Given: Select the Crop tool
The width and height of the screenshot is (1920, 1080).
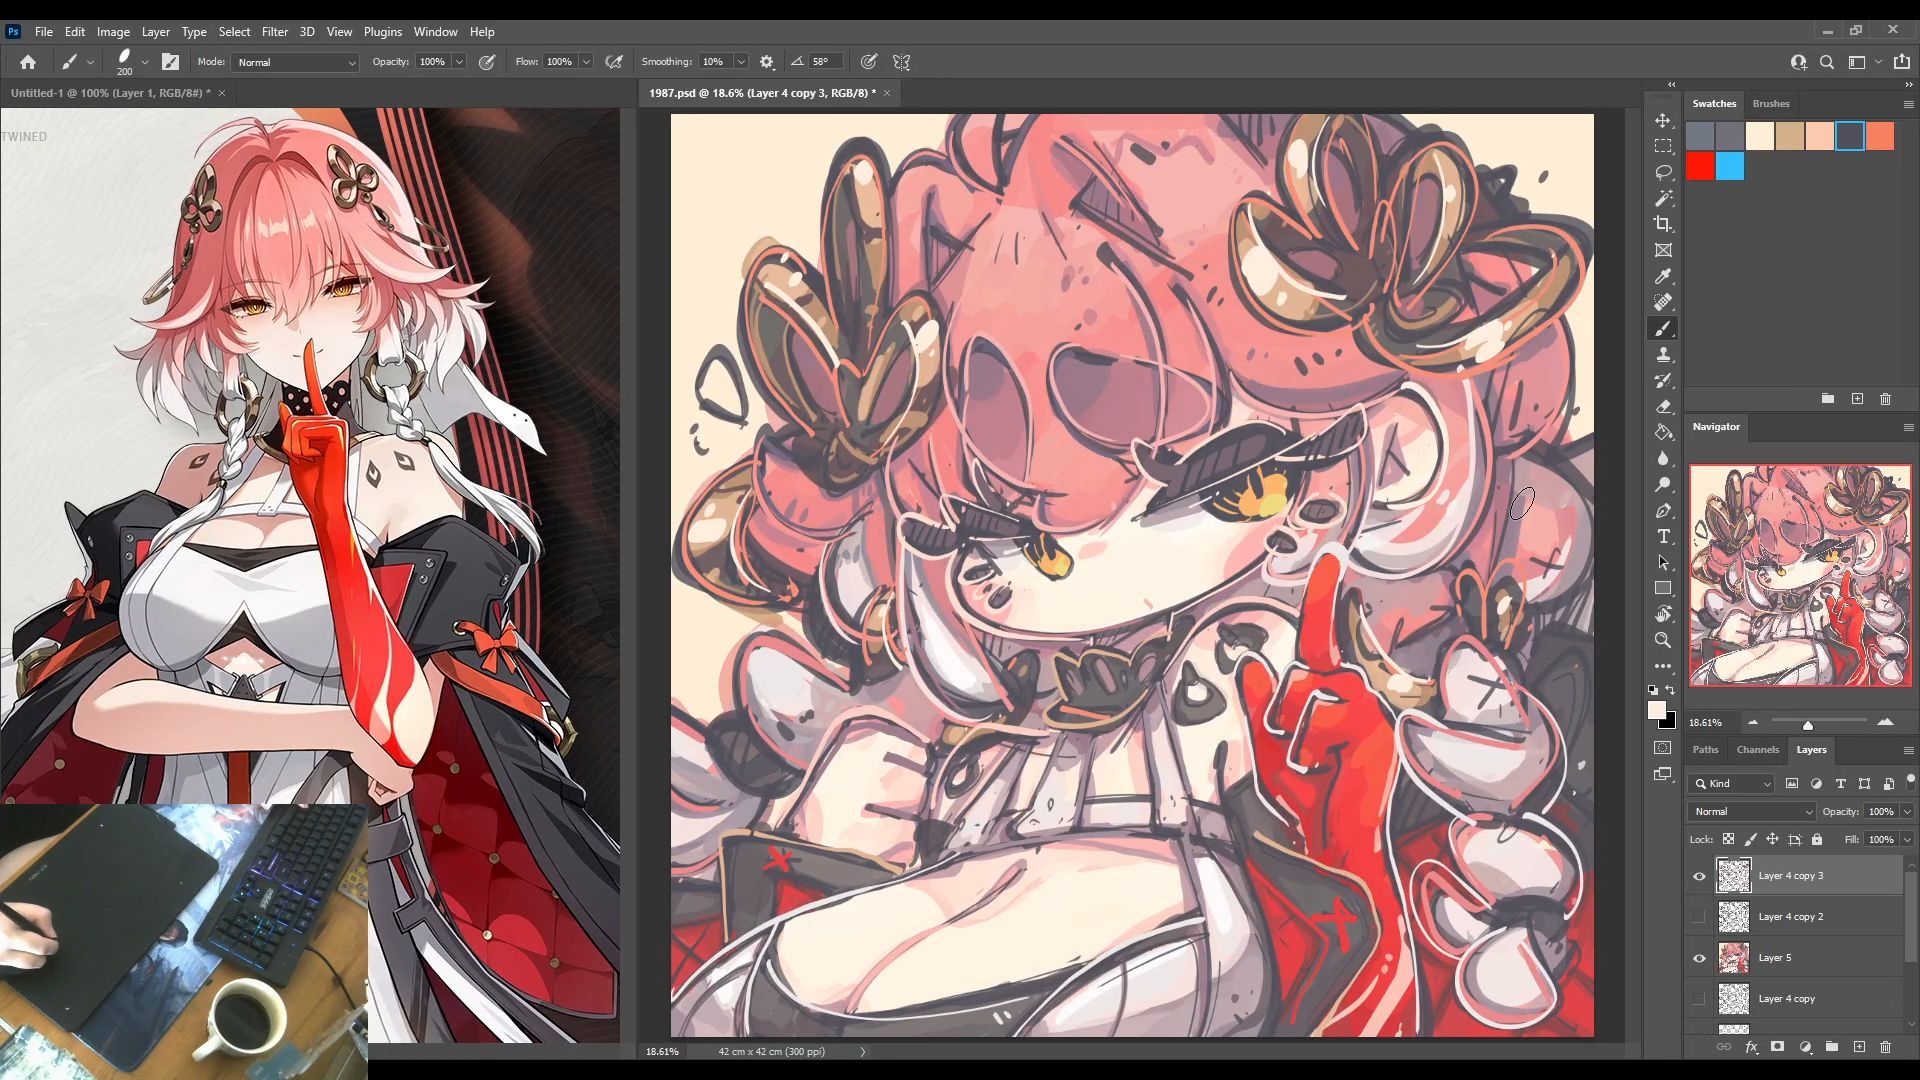Looking at the screenshot, I should [1663, 225].
